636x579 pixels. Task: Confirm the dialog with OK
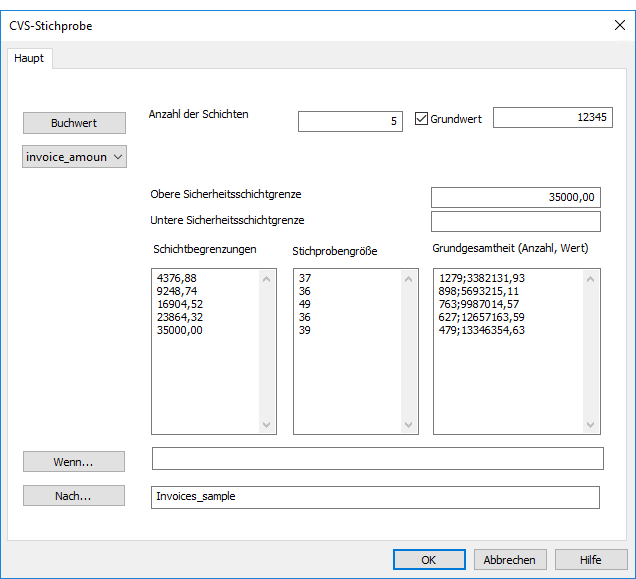pyautogui.click(x=429, y=560)
